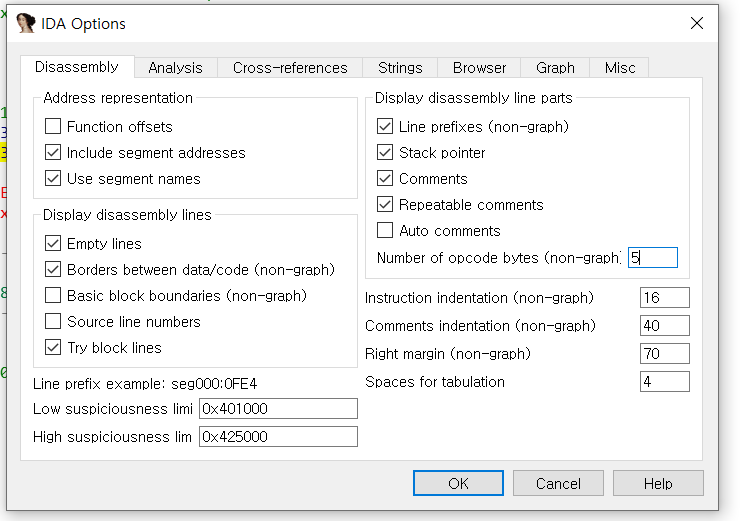Toggle Line prefixes (non-graph) checkbox
This screenshot has height=521, width=749.
coord(385,127)
